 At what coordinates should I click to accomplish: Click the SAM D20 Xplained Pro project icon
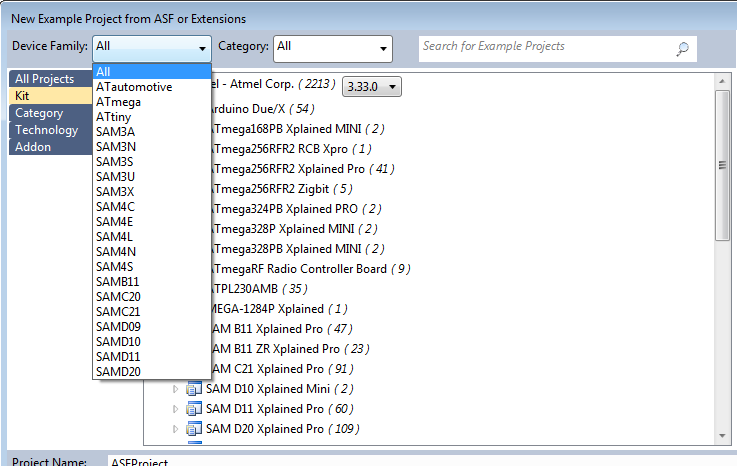(x=194, y=429)
